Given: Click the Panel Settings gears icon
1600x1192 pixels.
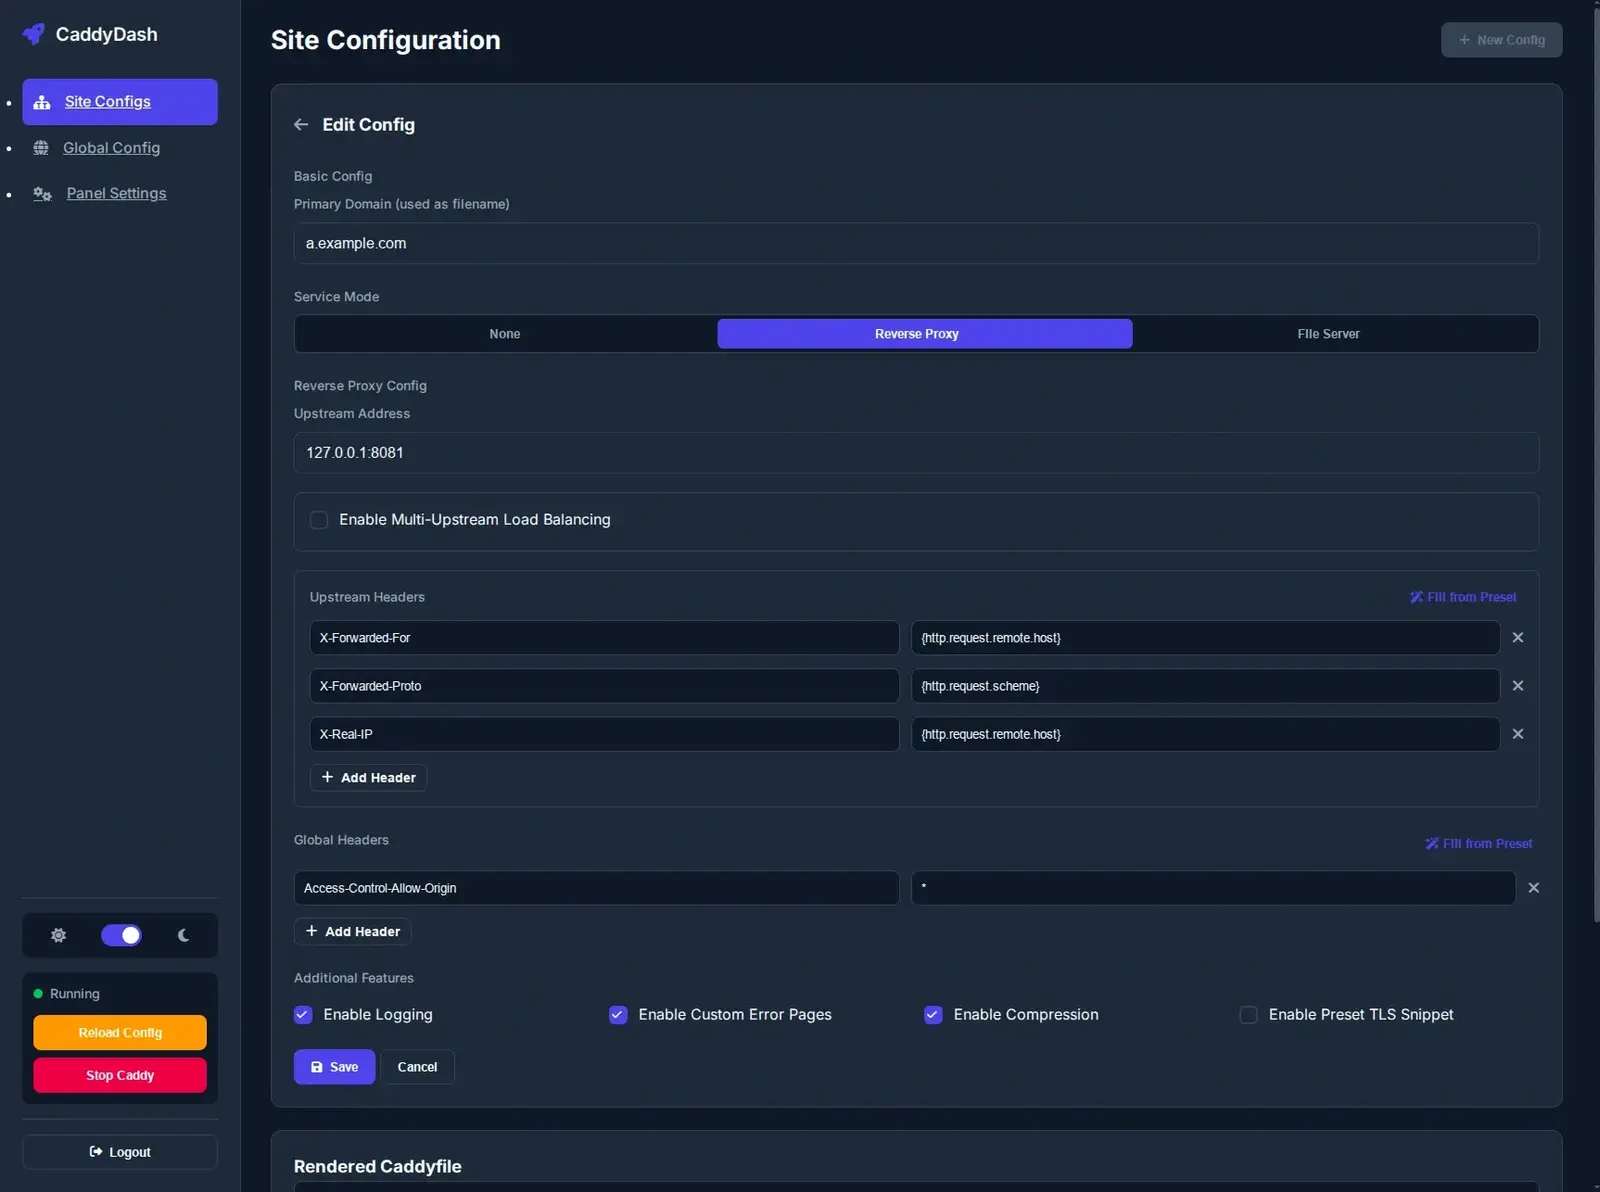Looking at the screenshot, I should (42, 194).
